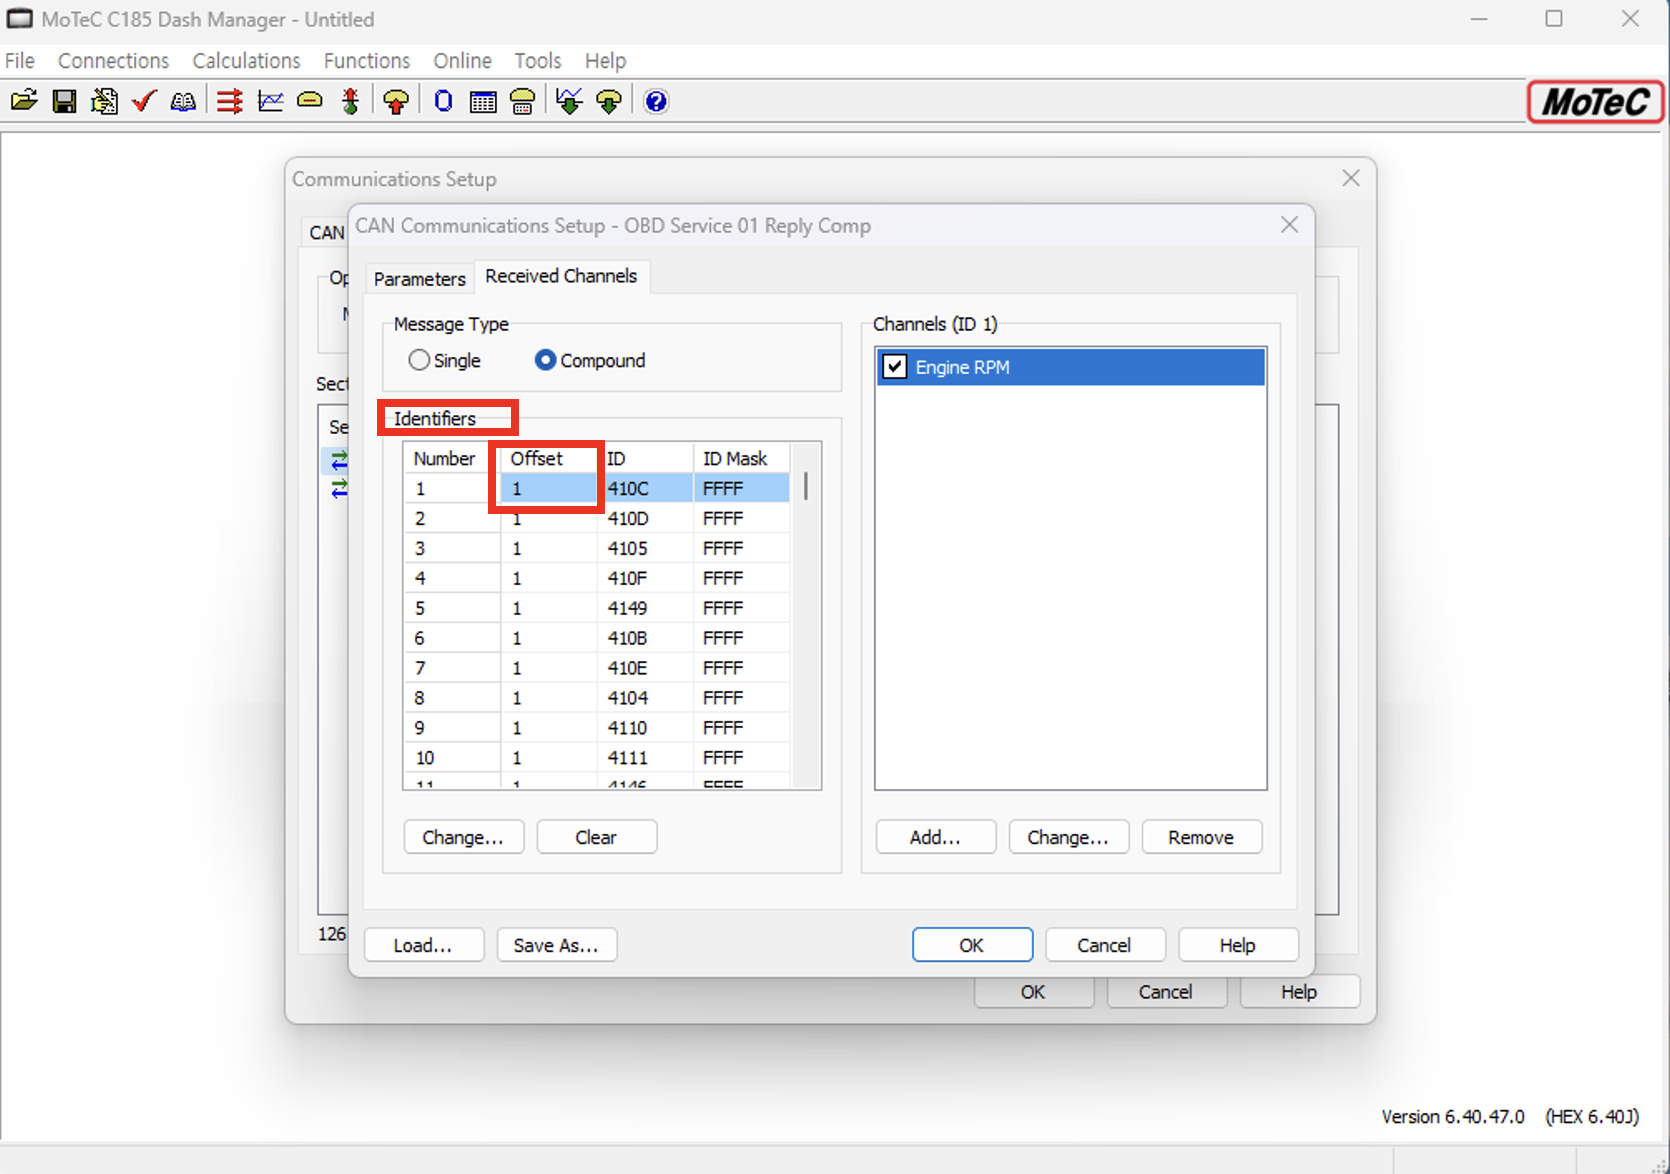This screenshot has width=1670, height=1174.
Task: Click Cancel in CAN Communications Setup dialog
Action: coord(1105,945)
